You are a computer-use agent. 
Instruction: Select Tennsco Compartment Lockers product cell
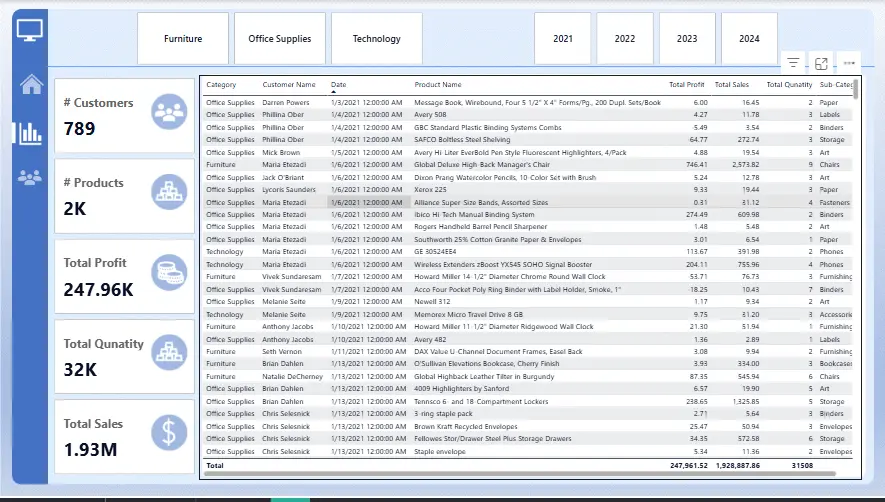click(481, 401)
